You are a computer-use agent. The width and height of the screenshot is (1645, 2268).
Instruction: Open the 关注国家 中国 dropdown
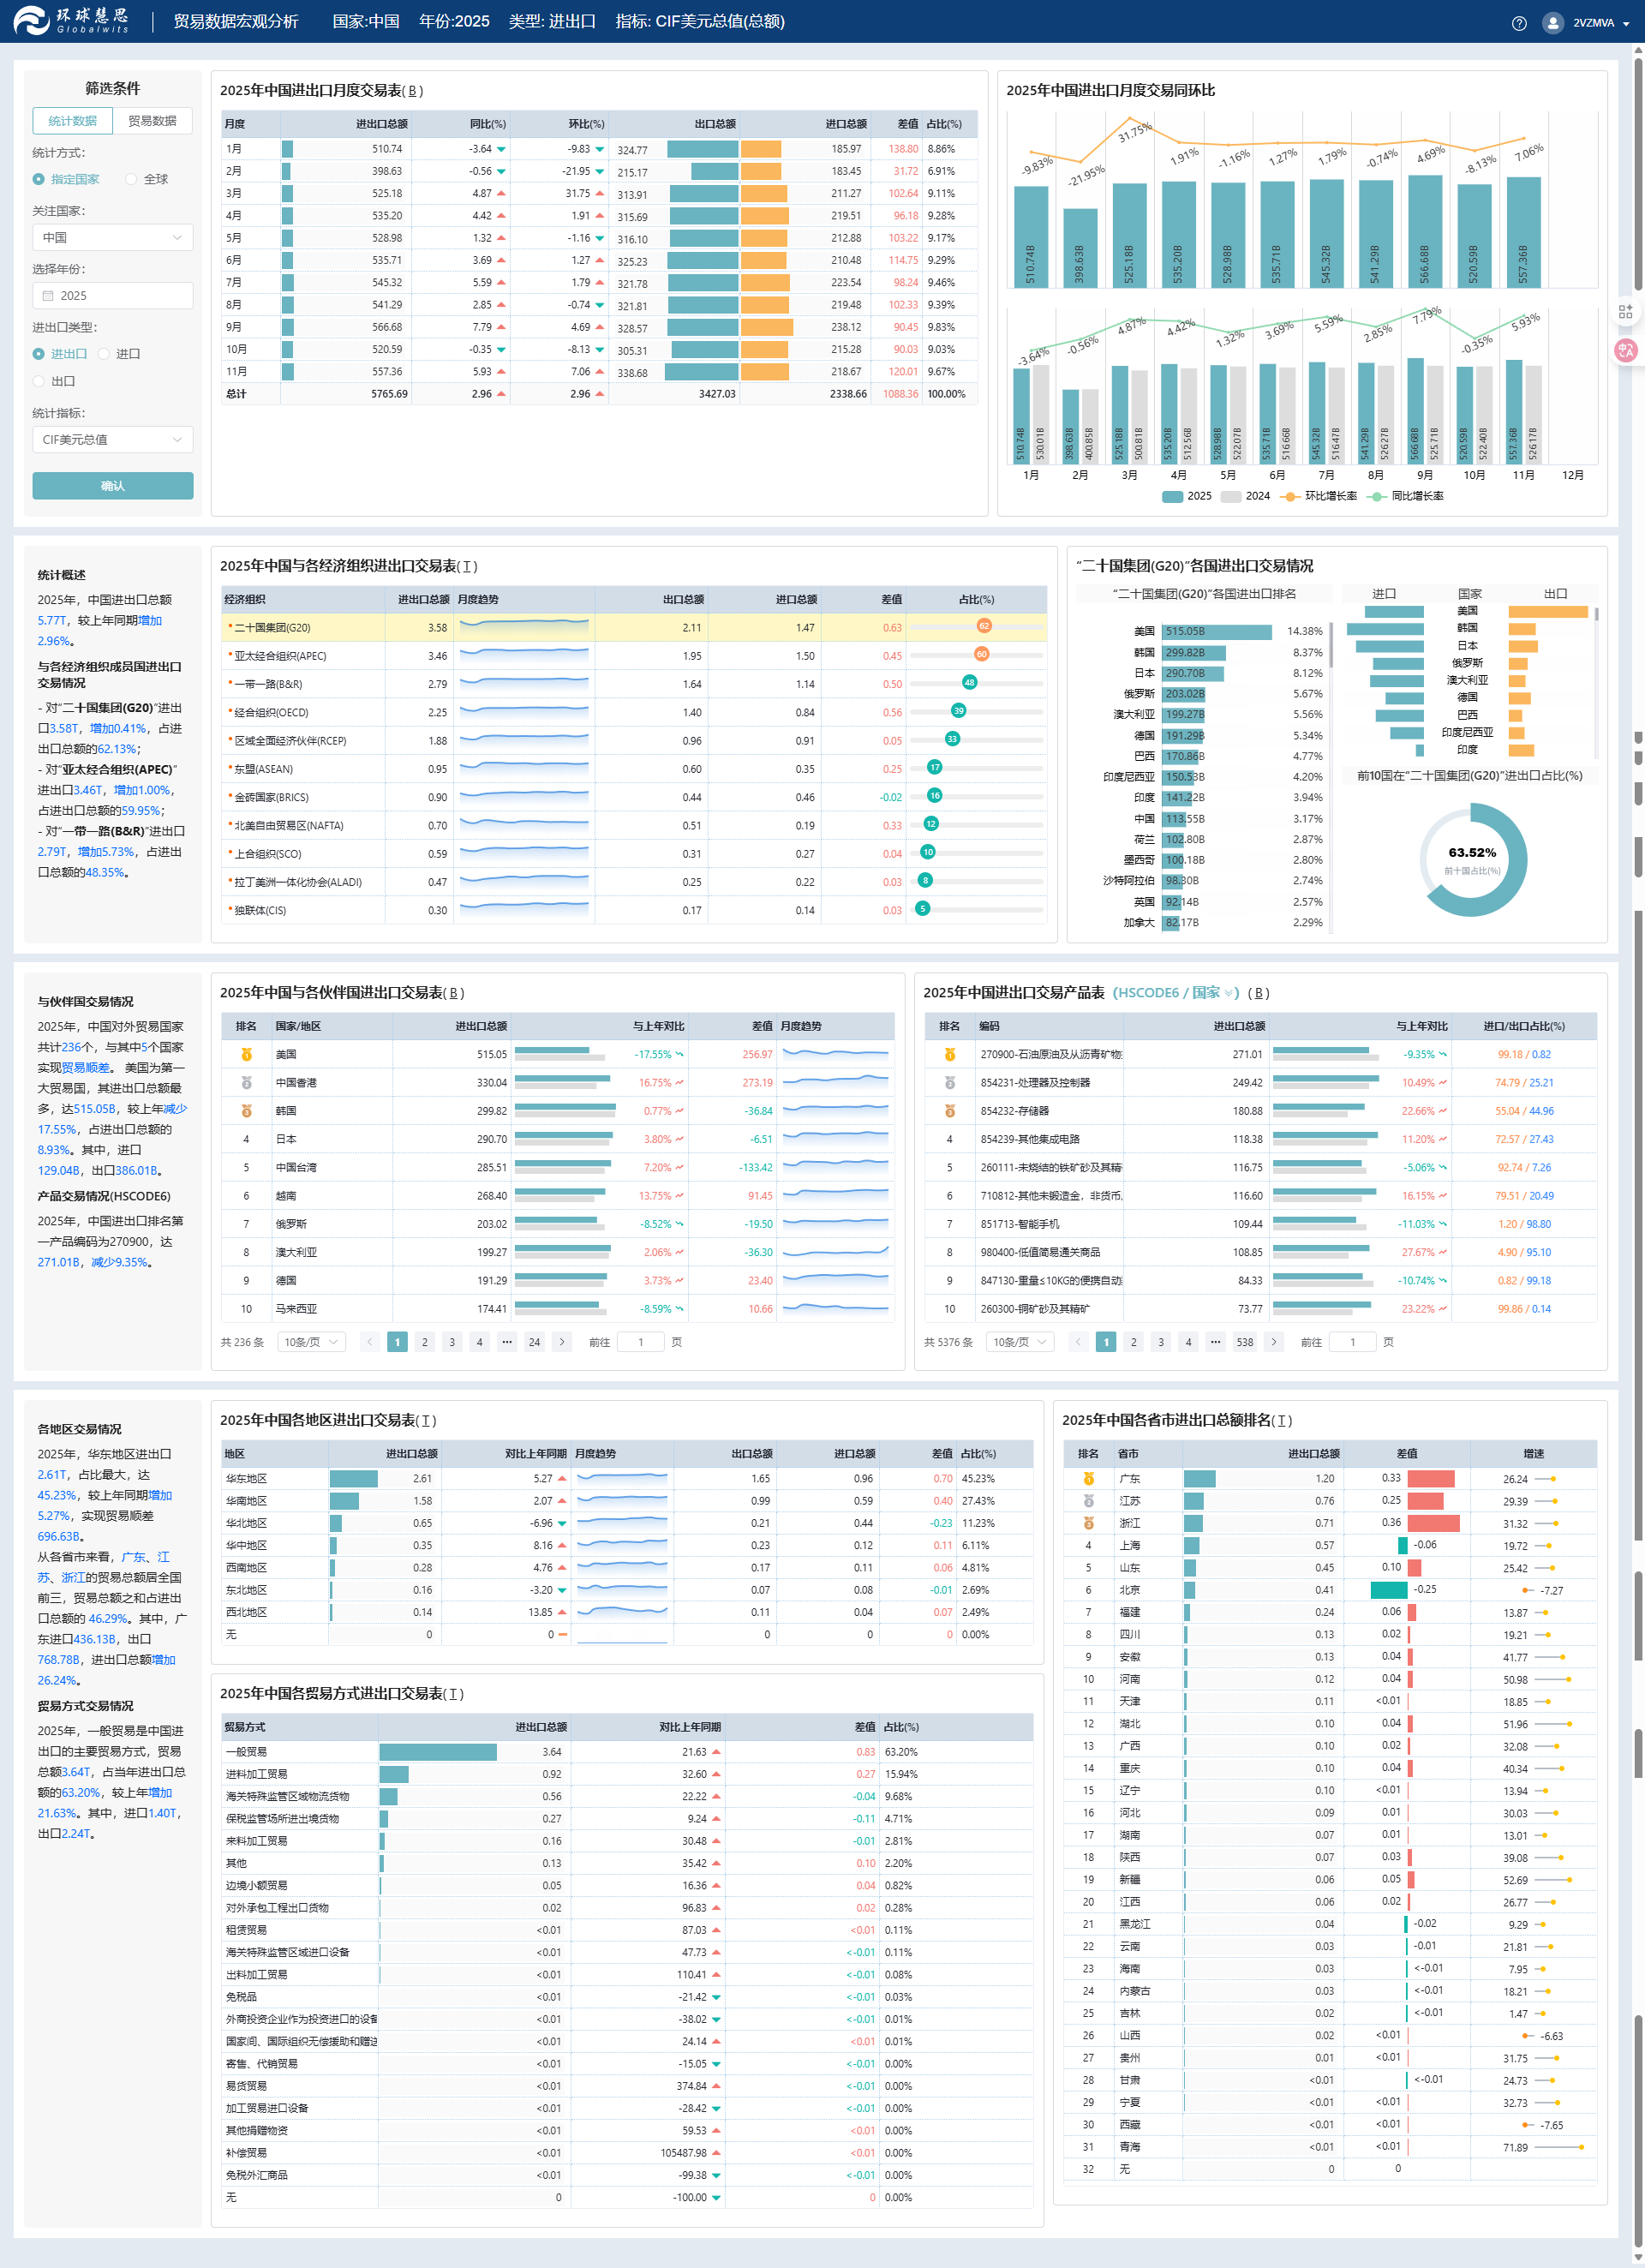tap(112, 238)
